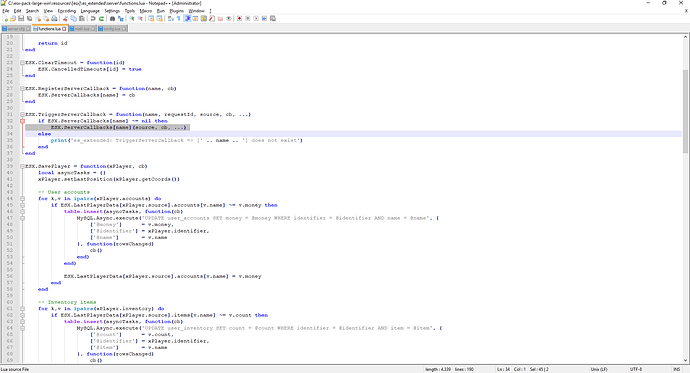690x373 pixels.
Task: Click line number 39 in margin
Action: coord(10,166)
